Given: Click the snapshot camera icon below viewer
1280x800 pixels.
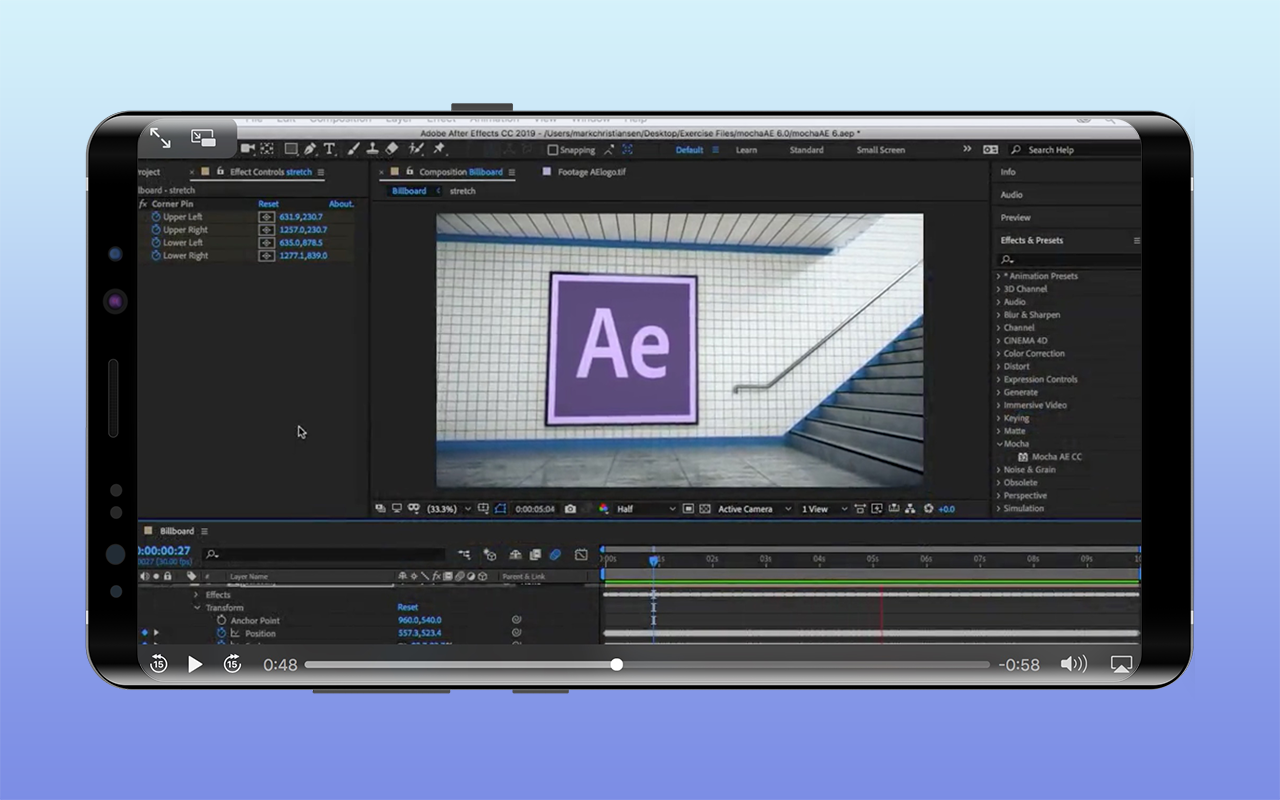Looking at the screenshot, I should pos(570,509).
